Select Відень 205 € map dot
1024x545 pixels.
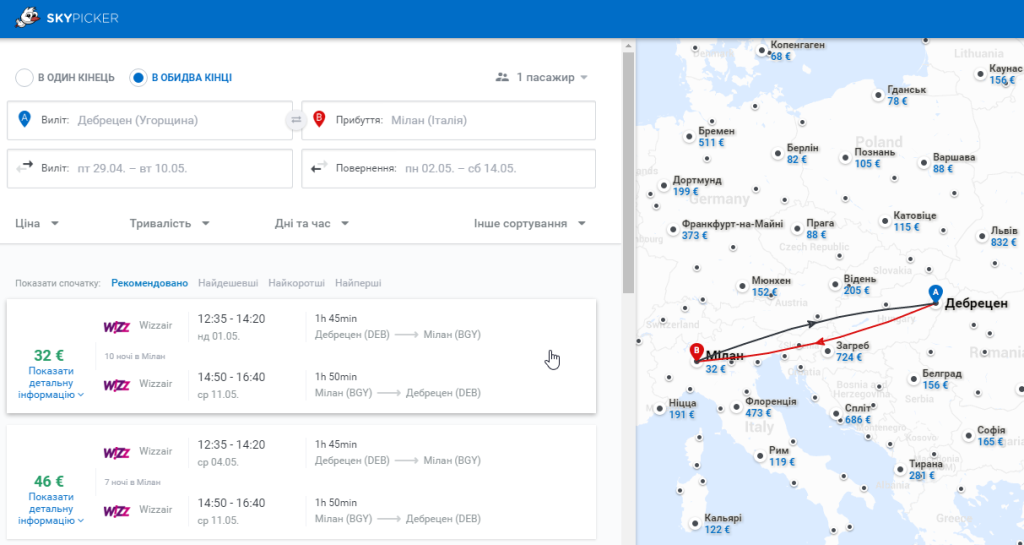click(835, 285)
